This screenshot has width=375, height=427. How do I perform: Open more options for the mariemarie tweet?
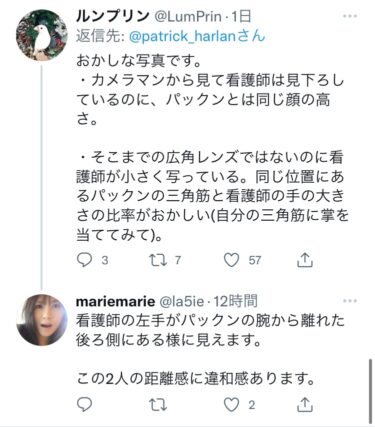350,301
